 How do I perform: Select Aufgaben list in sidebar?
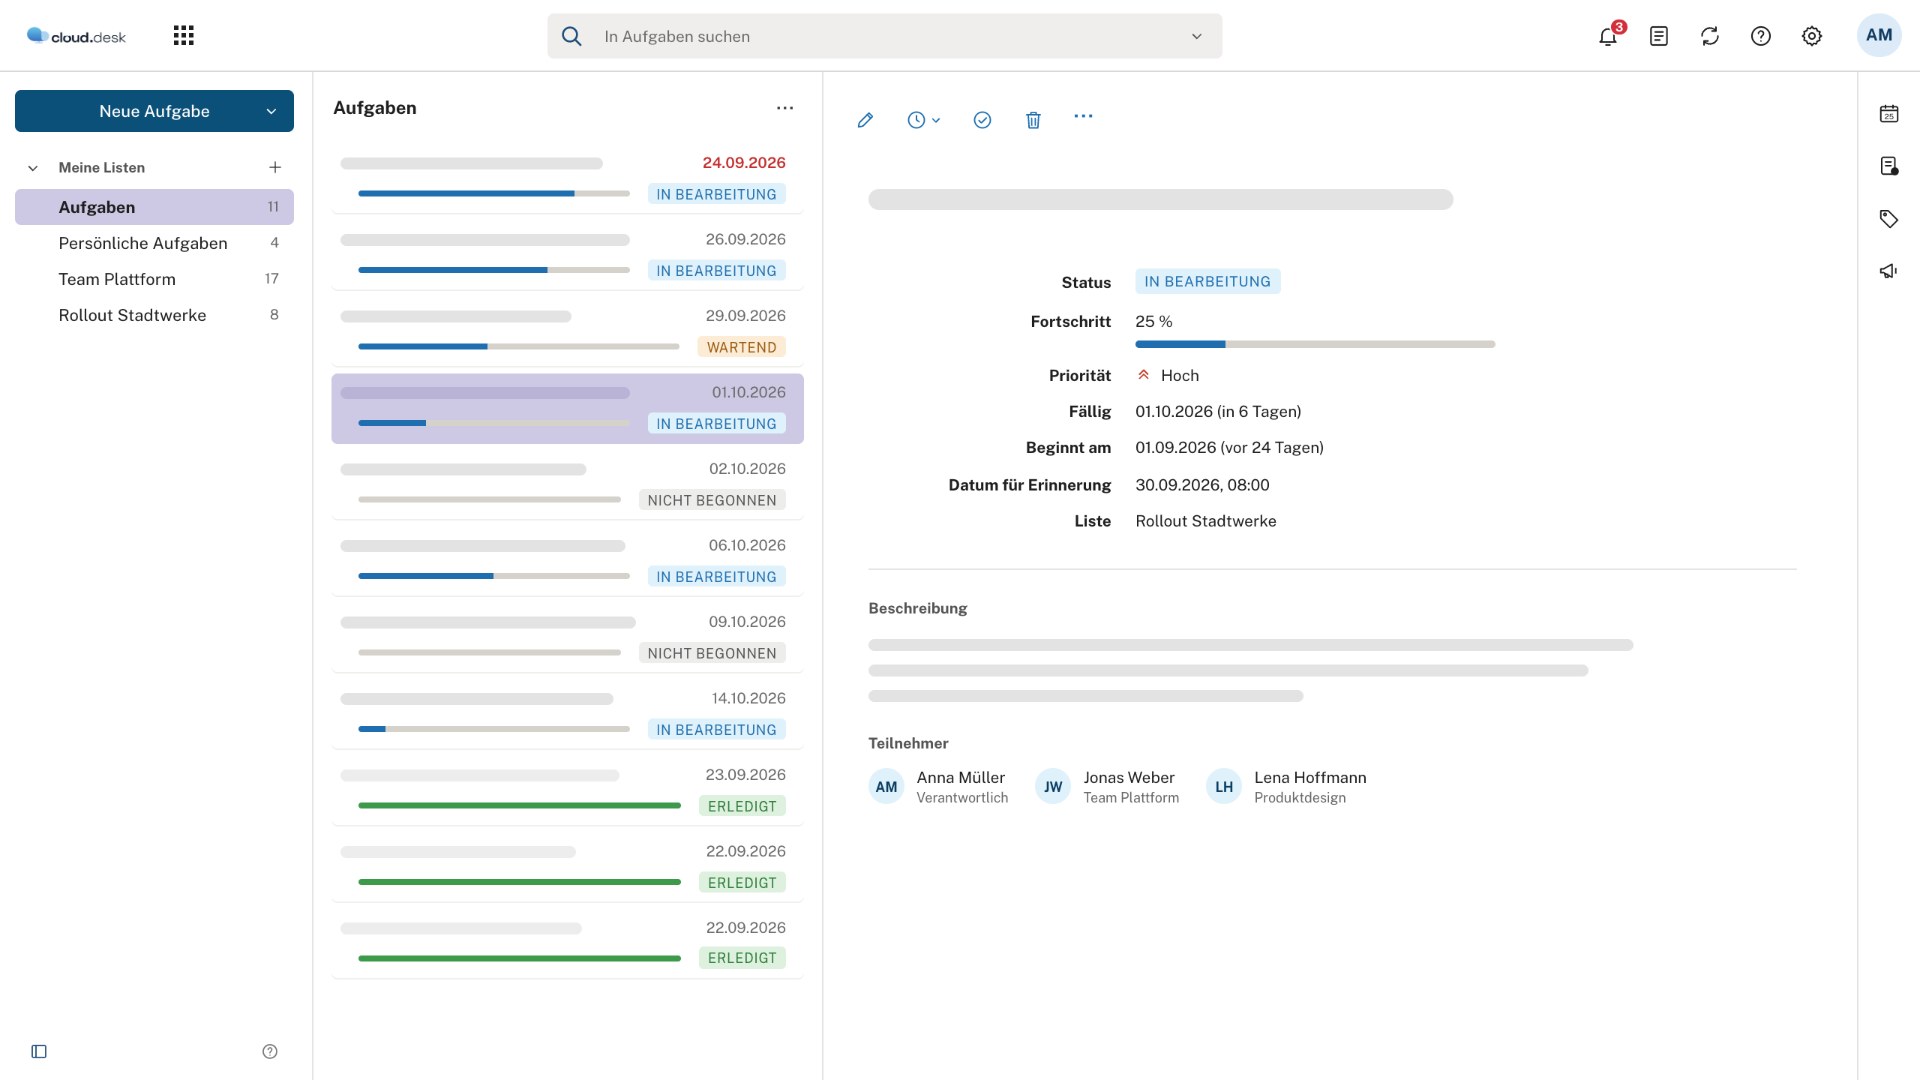pos(154,207)
